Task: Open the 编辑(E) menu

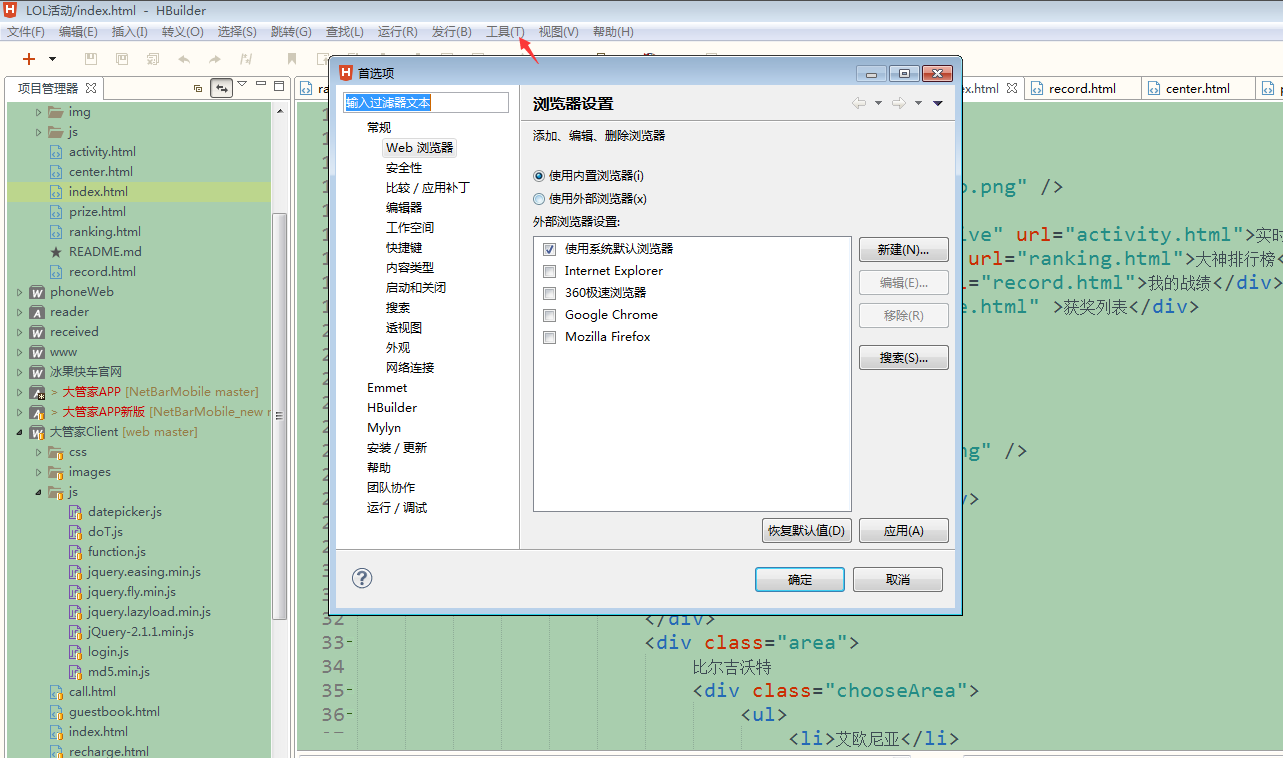Action: click(x=78, y=32)
